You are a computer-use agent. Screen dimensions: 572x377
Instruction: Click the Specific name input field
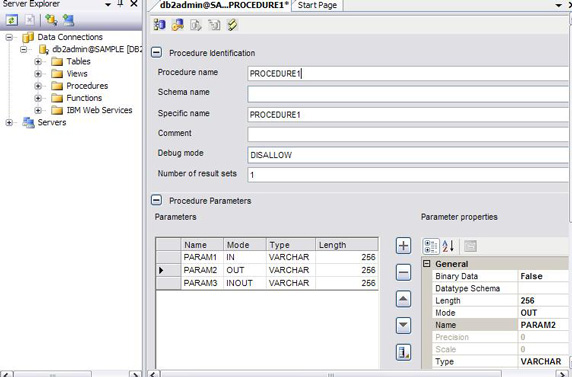pyautogui.click(x=408, y=115)
